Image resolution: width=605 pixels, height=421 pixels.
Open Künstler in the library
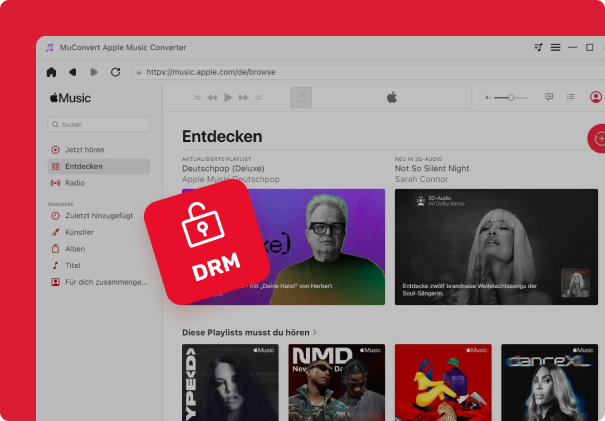(99, 232)
